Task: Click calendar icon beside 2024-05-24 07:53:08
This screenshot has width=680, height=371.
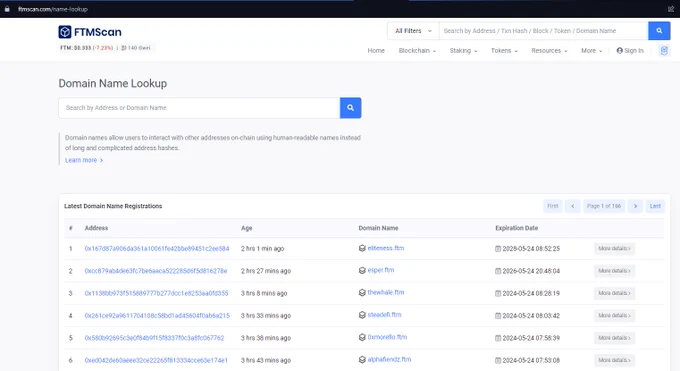Action: [498, 360]
